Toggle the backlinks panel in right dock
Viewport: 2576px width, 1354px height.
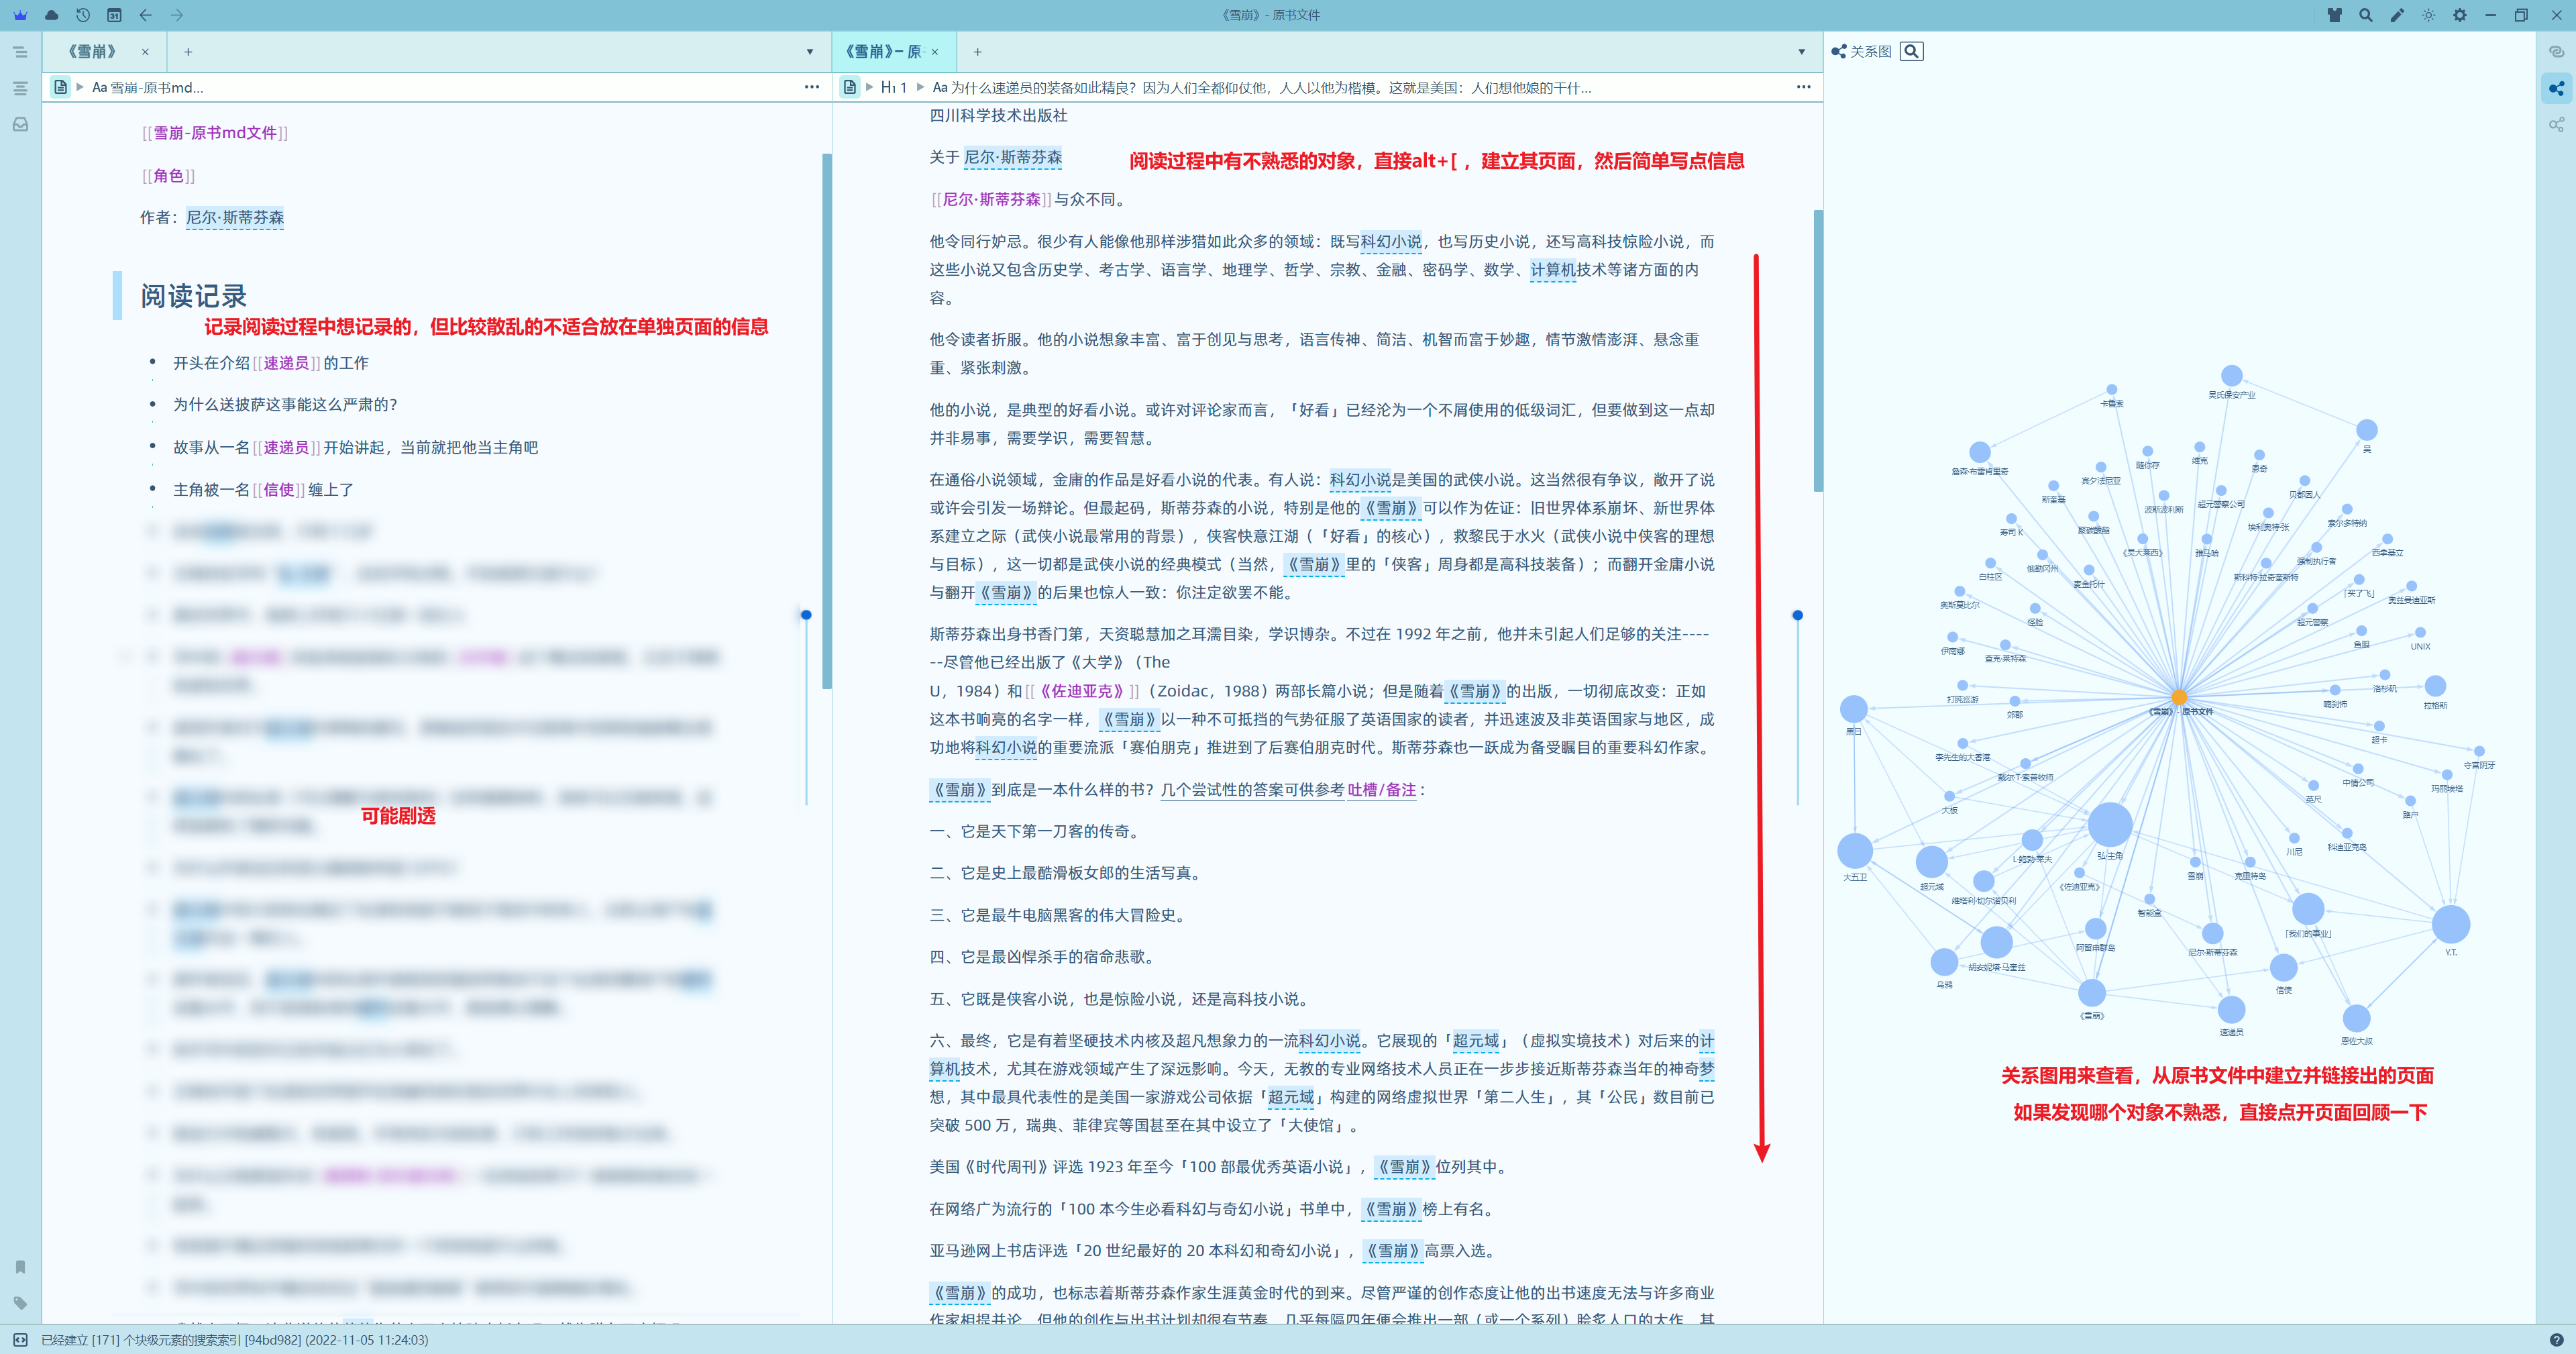(2556, 52)
